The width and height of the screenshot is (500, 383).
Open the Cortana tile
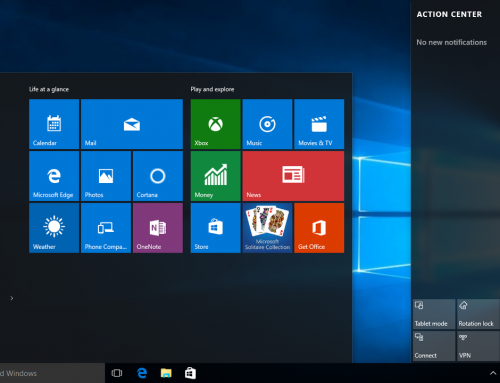tap(158, 176)
